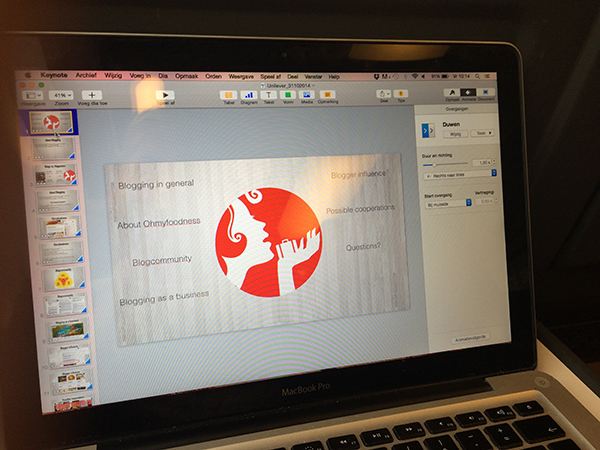Click the Media toolbar icon
Screen dimensions: 600x450
tap(307, 95)
